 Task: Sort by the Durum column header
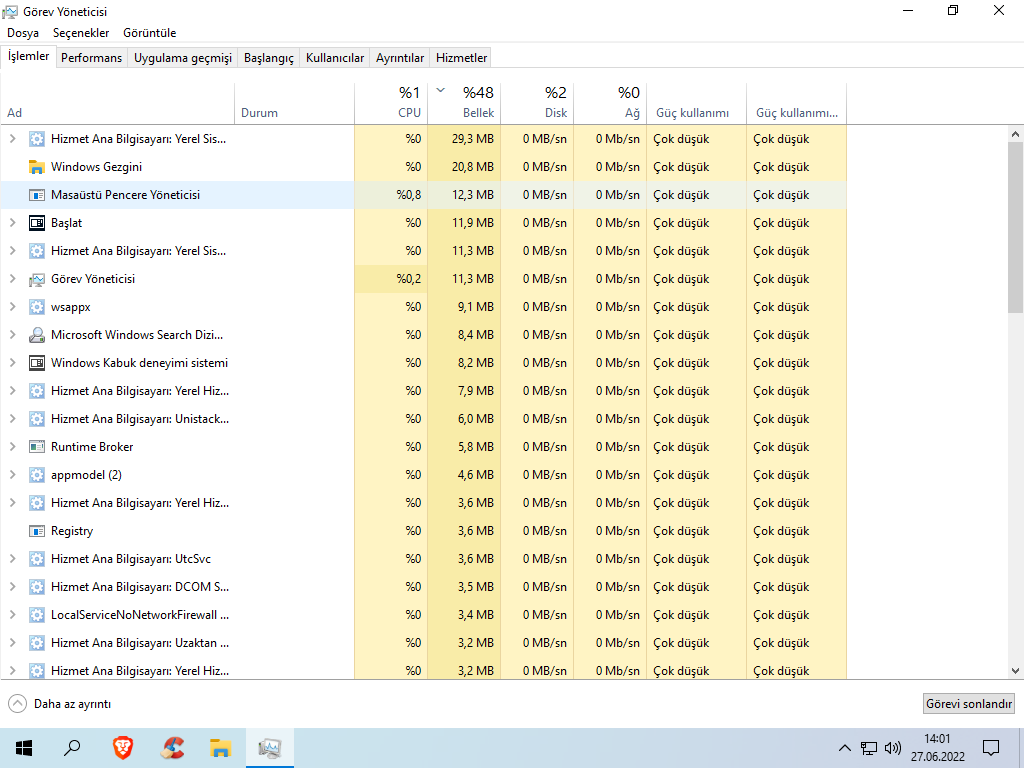click(x=295, y=103)
